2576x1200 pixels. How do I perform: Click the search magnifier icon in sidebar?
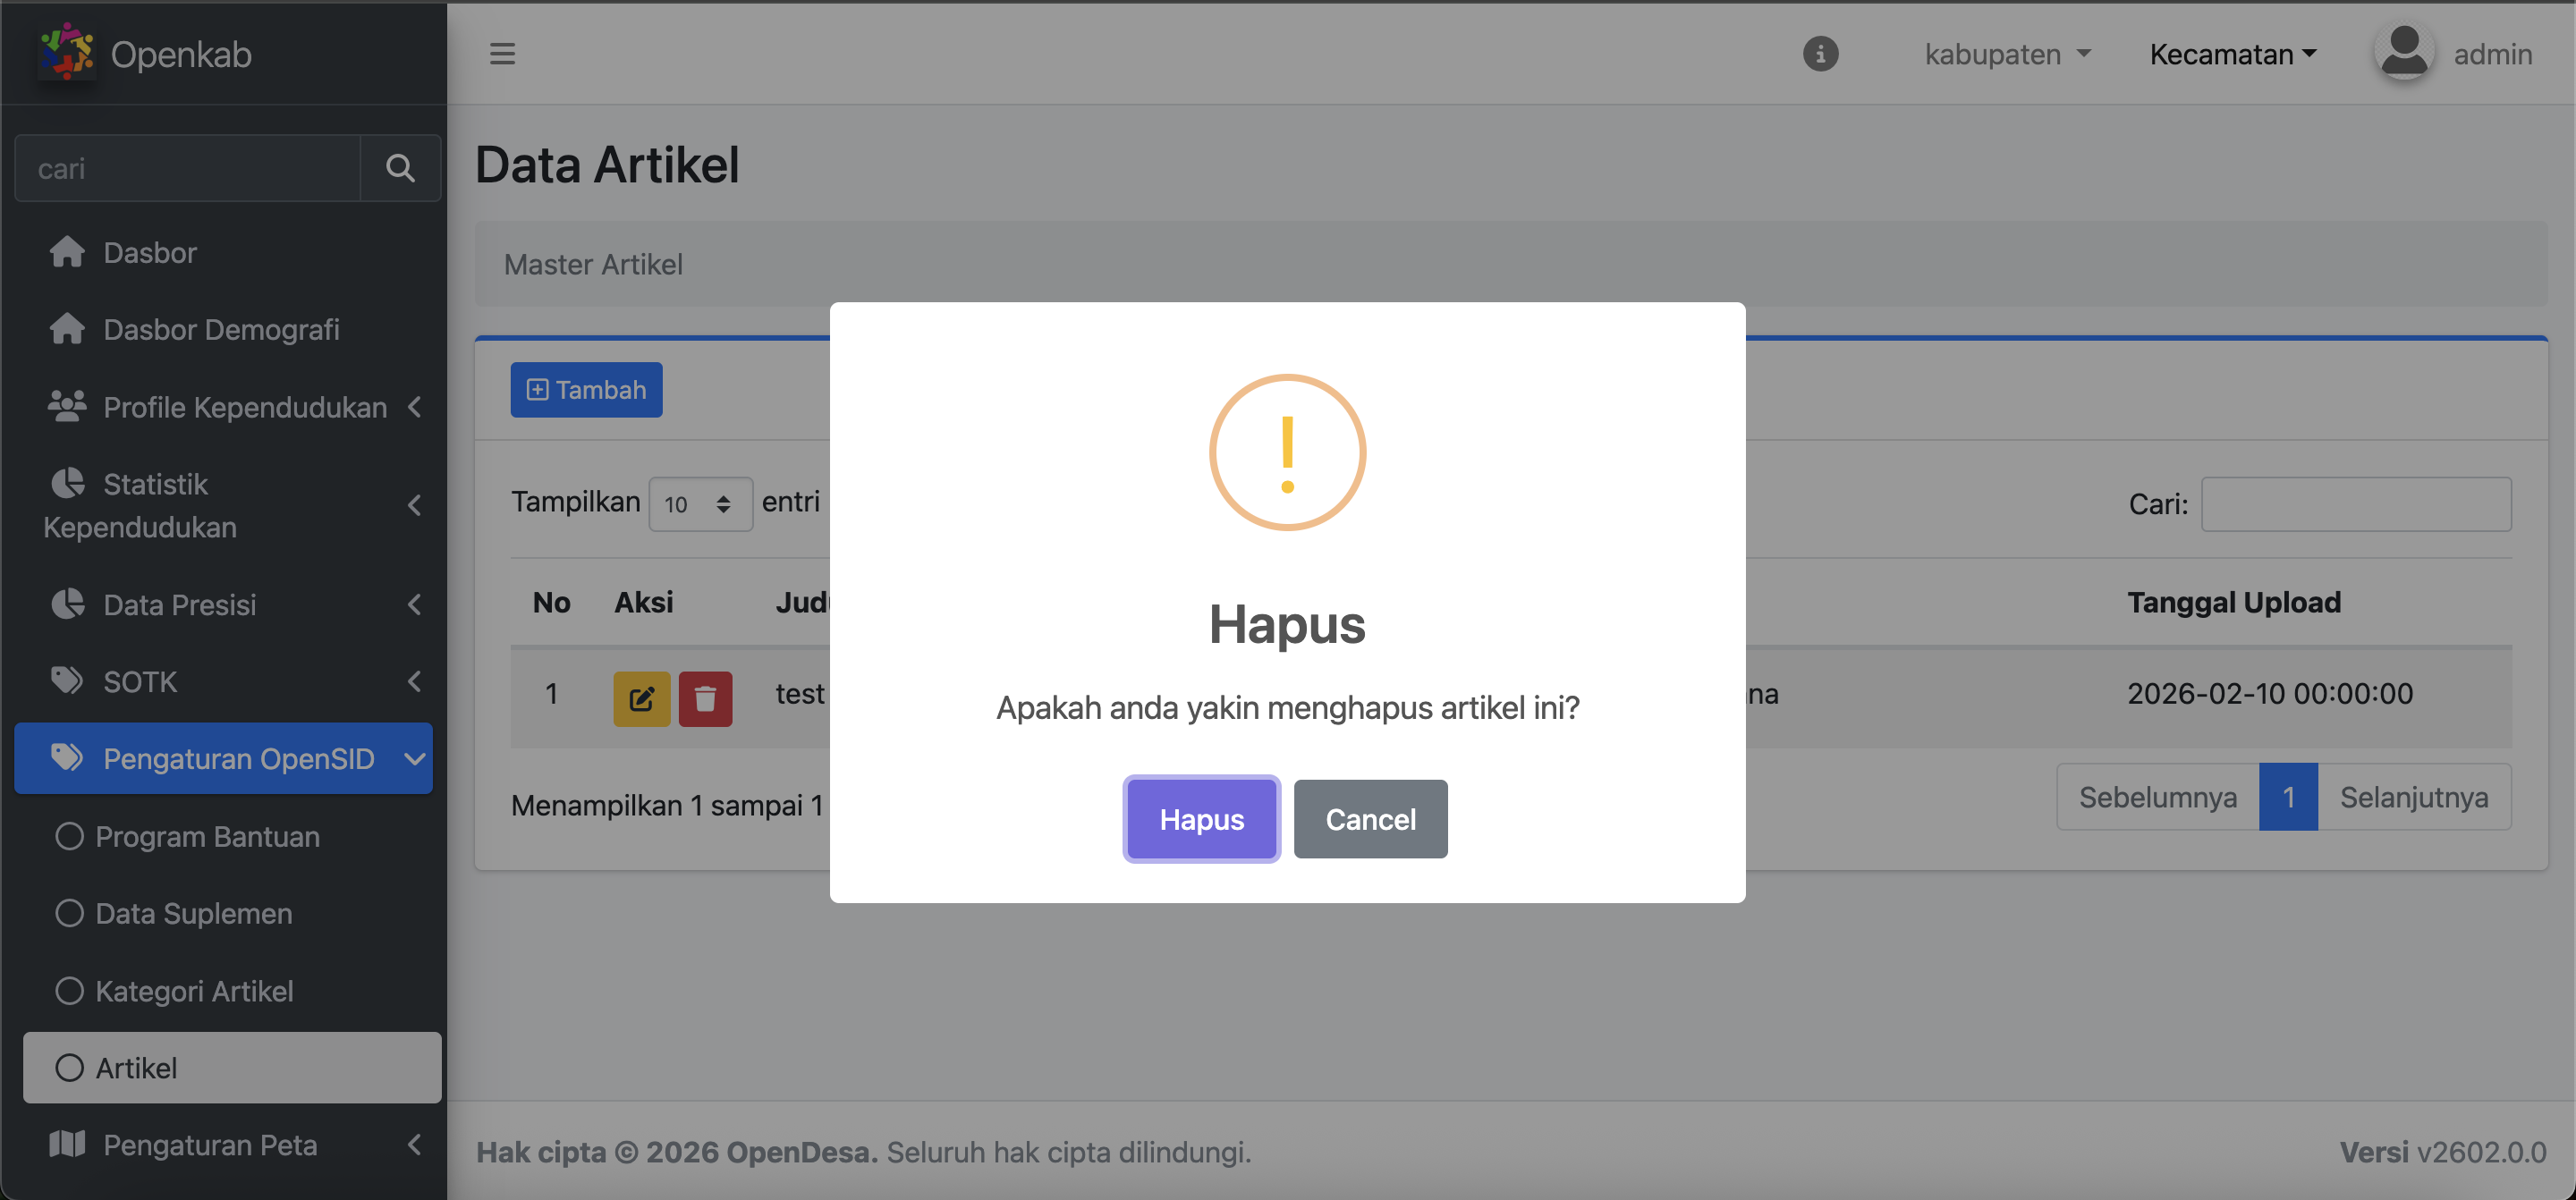400,168
